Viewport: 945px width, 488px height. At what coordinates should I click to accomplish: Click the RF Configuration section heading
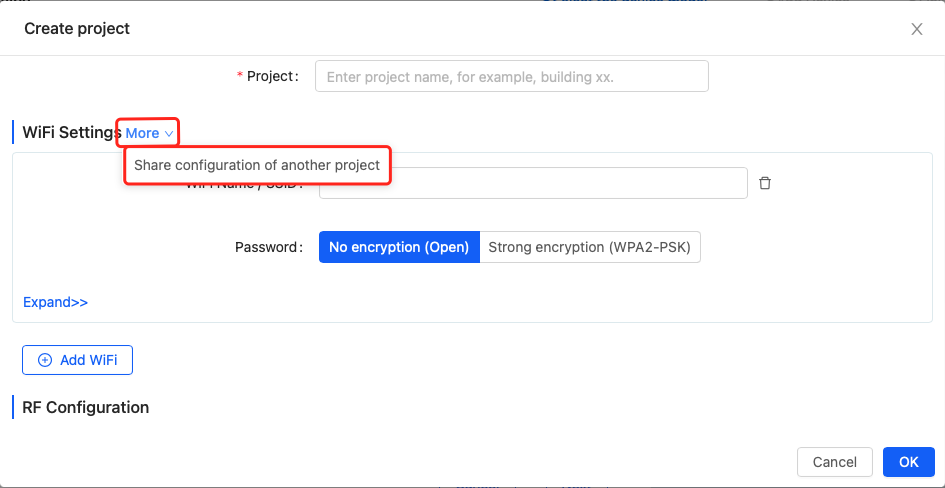click(x=86, y=407)
